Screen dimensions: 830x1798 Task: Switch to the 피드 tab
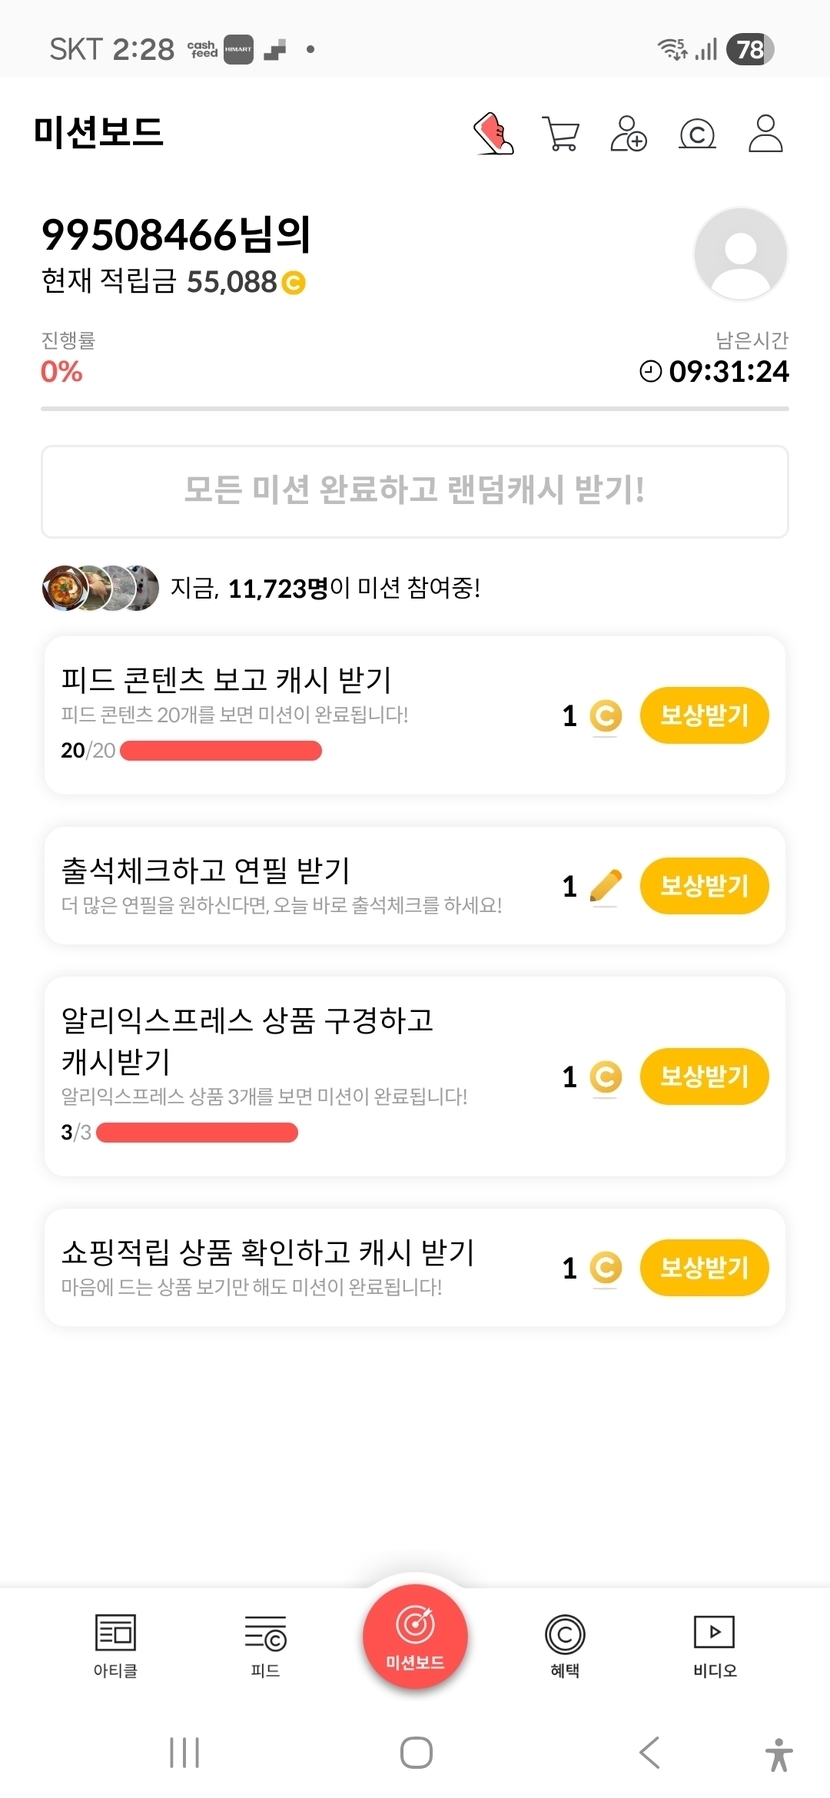coord(265,1645)
